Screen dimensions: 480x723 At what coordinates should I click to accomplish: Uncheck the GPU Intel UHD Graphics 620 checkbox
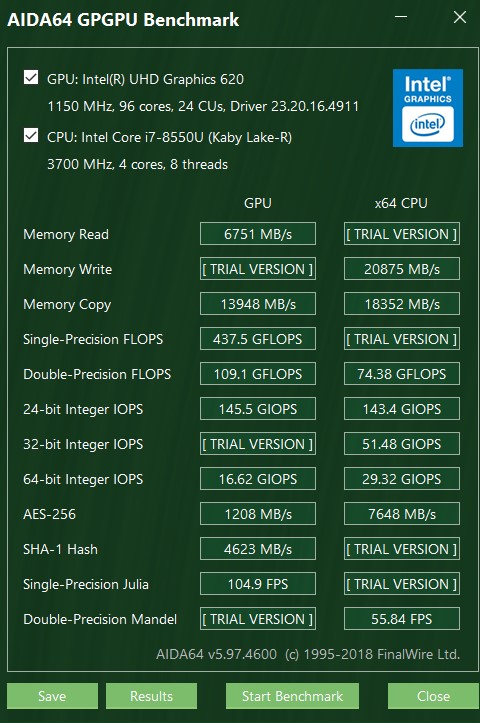click(31, 77)
